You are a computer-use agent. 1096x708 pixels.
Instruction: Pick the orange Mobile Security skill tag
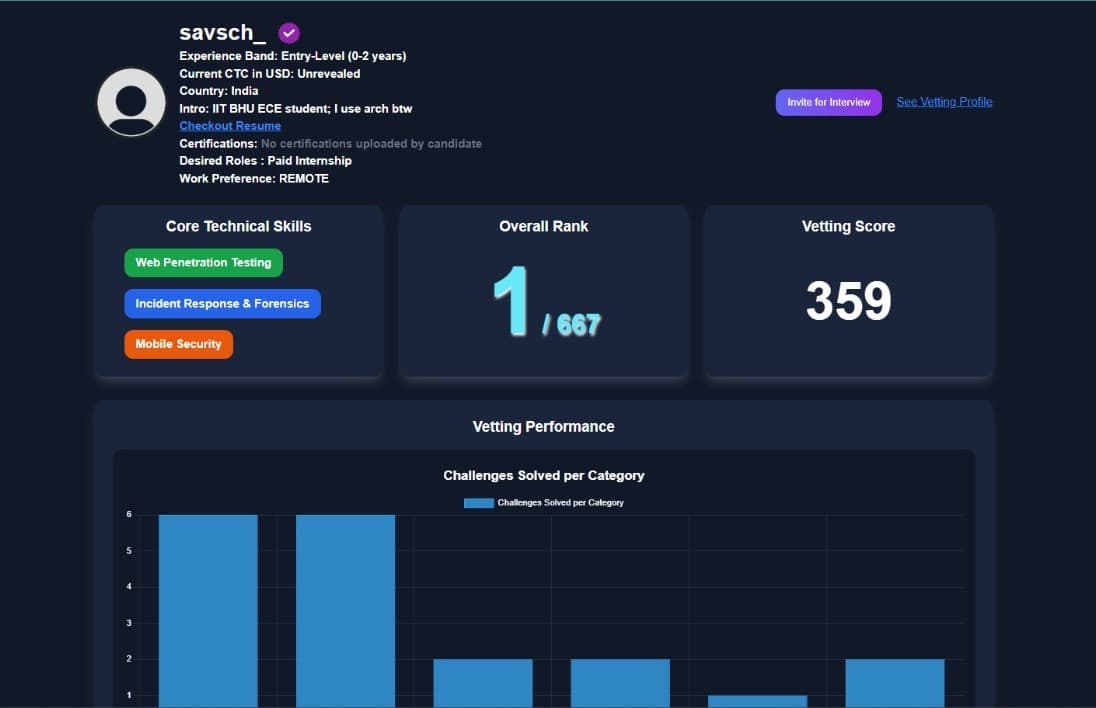pyautogui.click(x=178, y=344)
